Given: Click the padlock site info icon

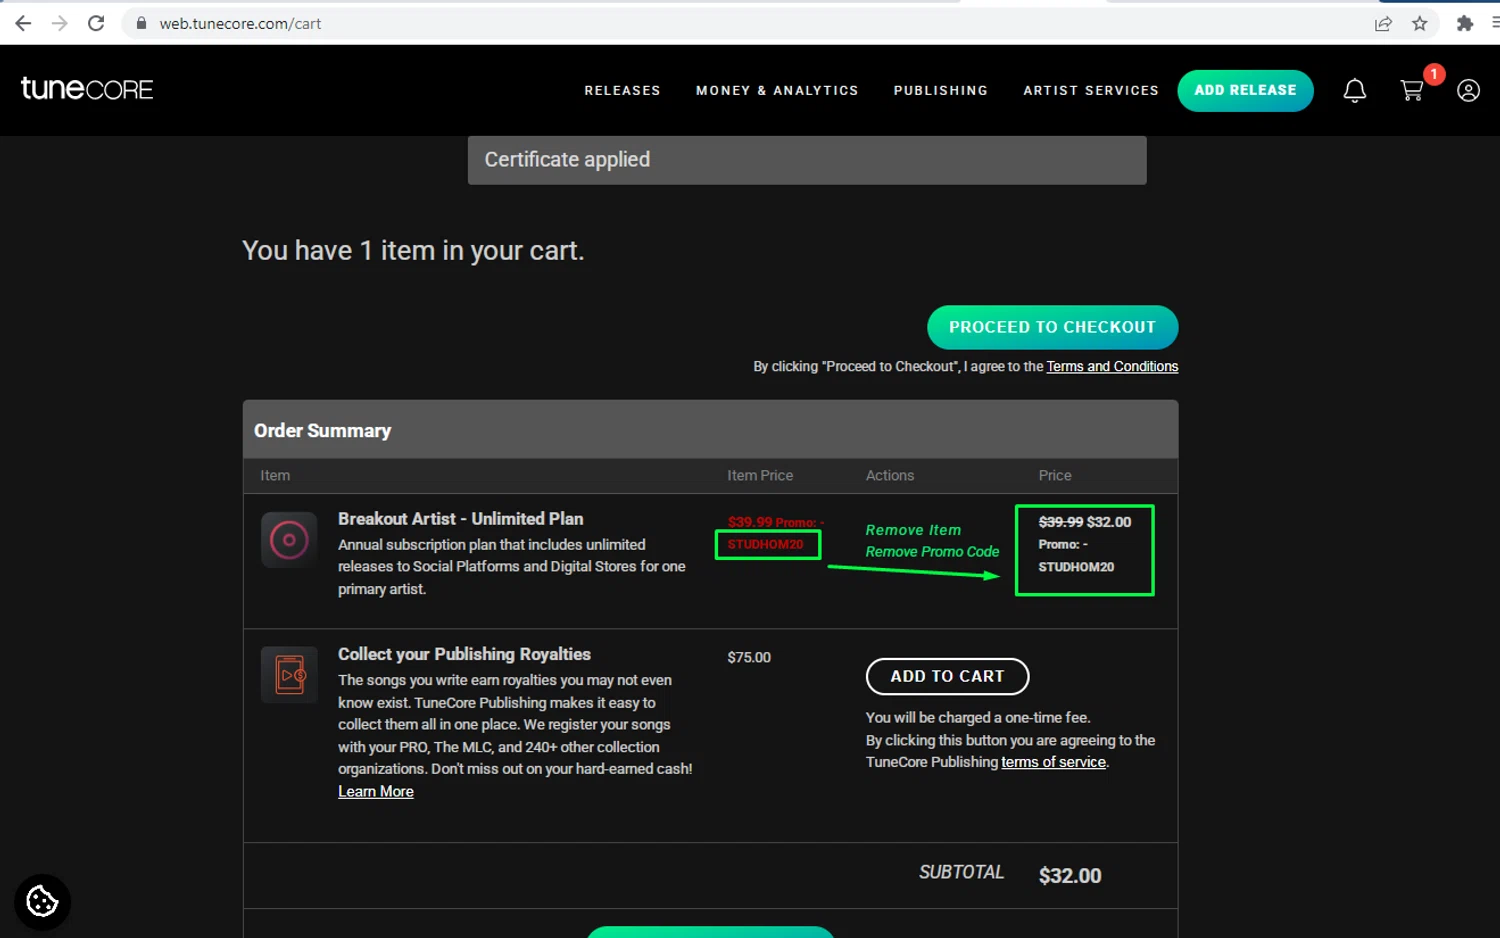Looking at the screenshot, I should pyautogui.click(x=141, y=23).
